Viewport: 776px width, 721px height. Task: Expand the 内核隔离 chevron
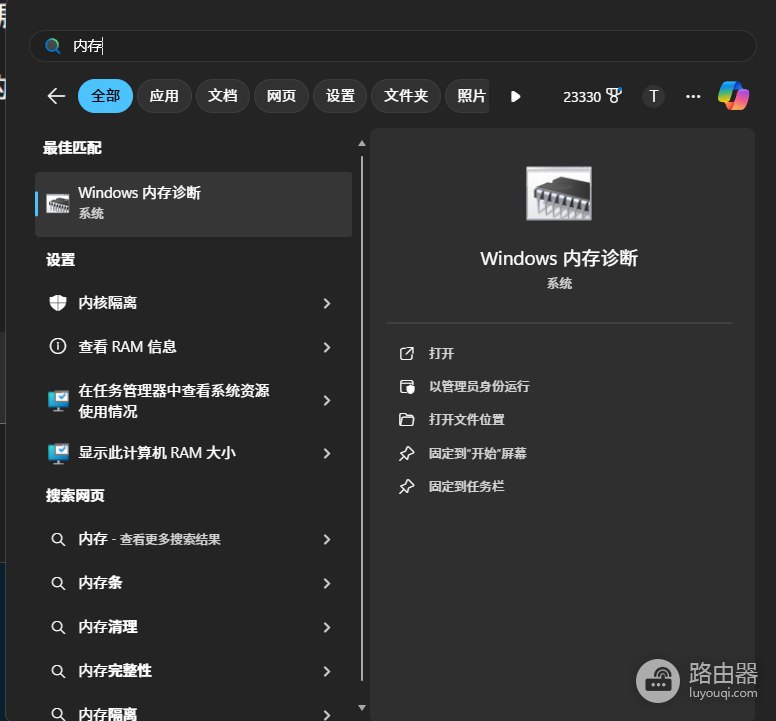[327, 303]
